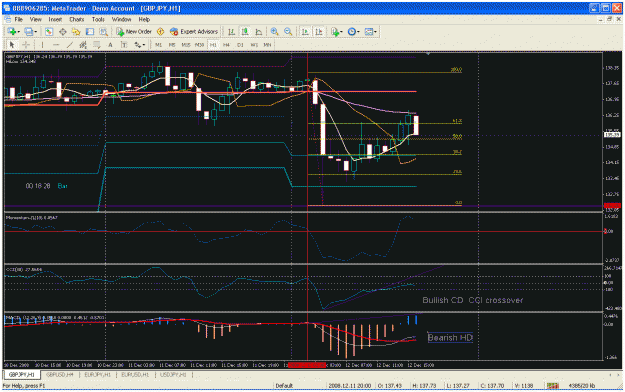Expand the New Chart dropdown arrow

click(18, 32)
